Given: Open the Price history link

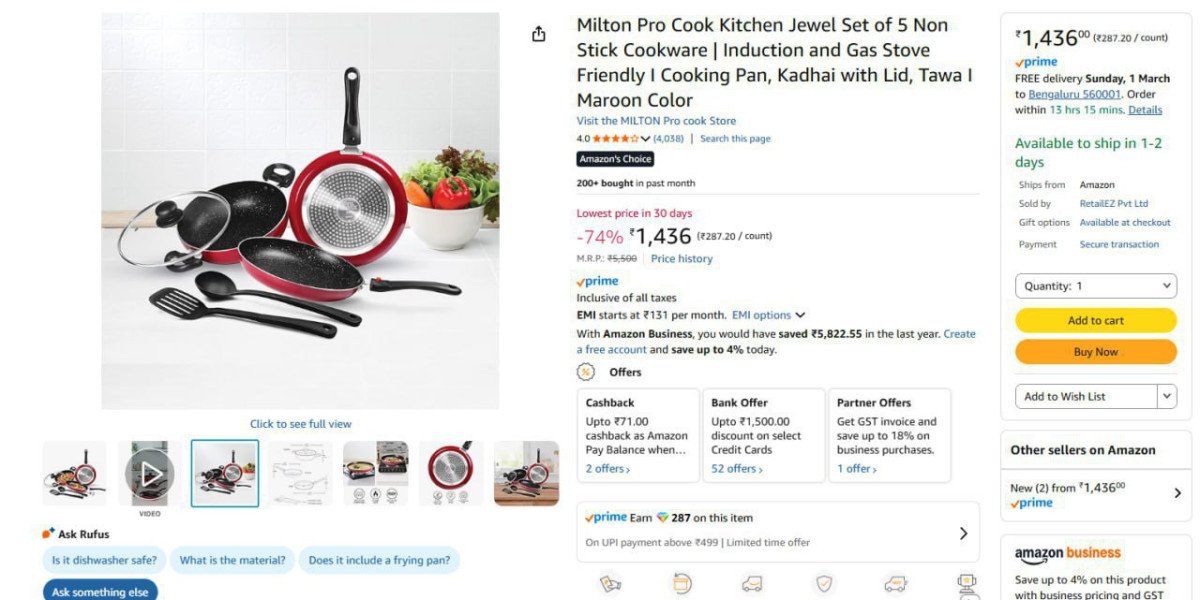Looking at the screenshot, I should point(681,259).
